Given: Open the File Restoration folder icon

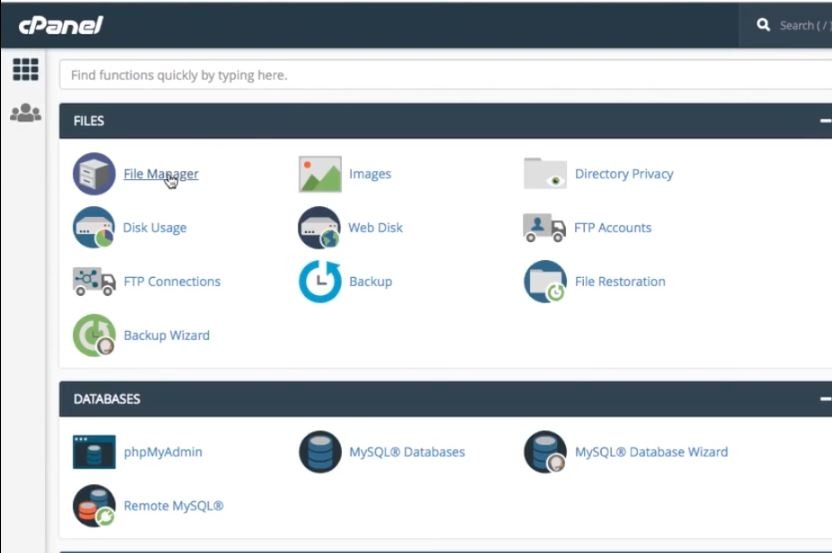Looking at the screenshot, I should pyautogui.click(x=545, y=281).
